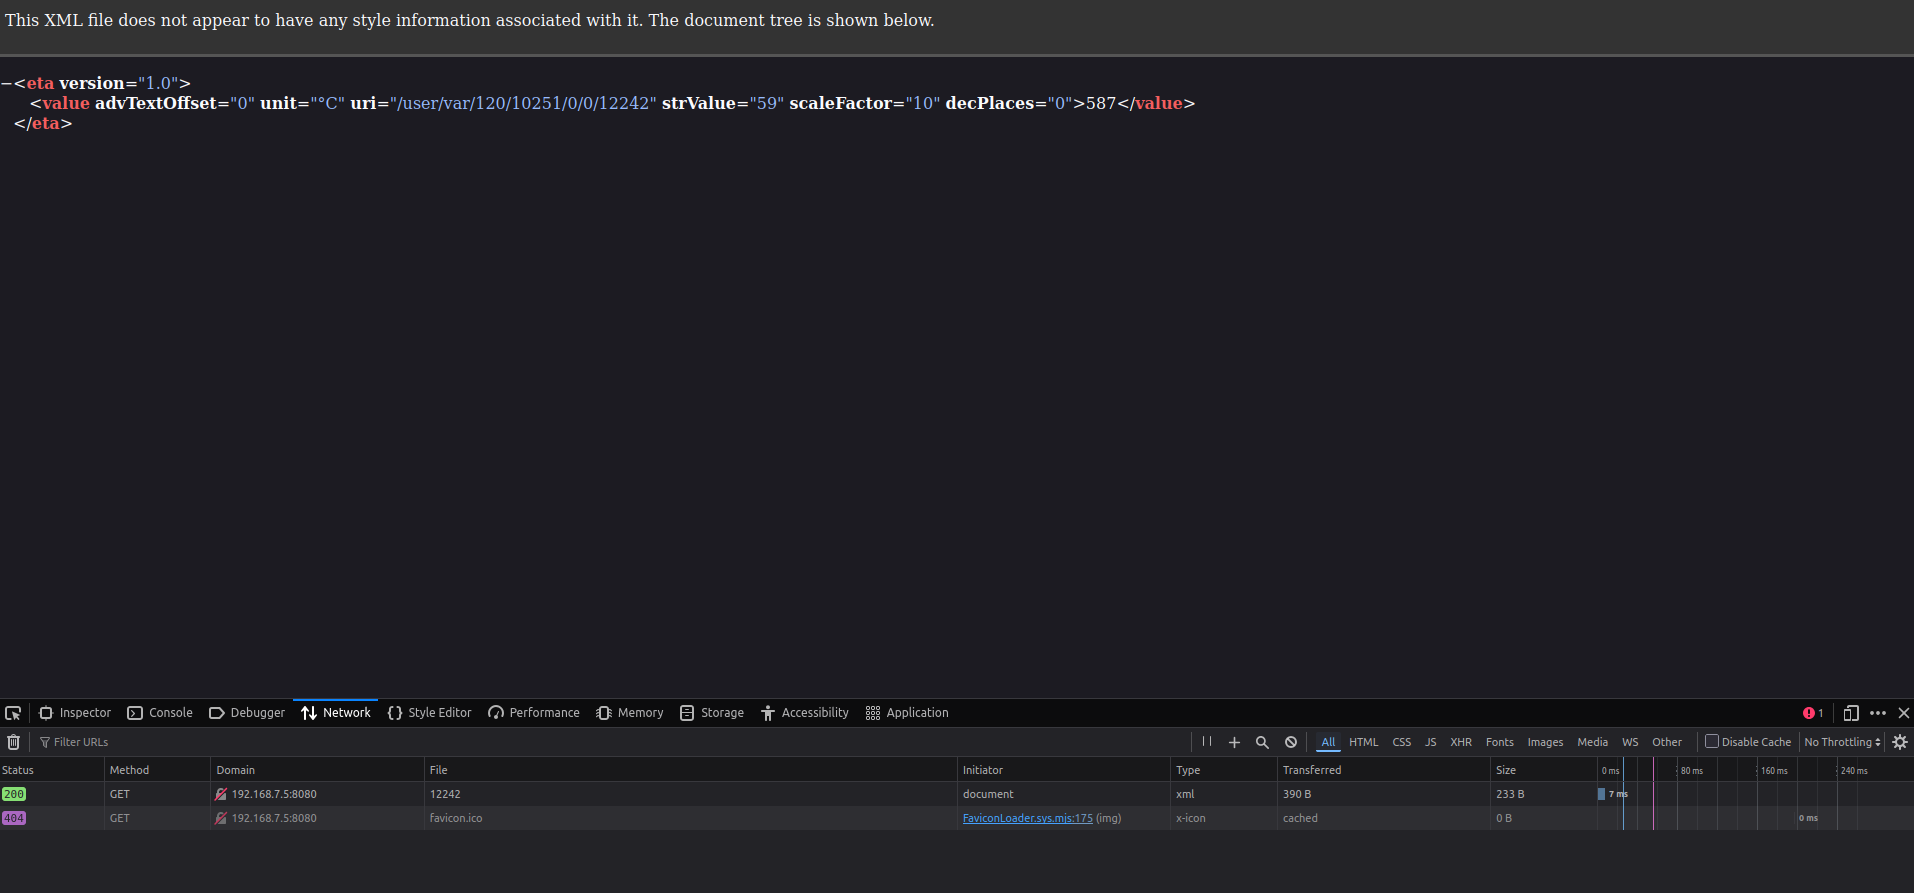1914x893 pixels.
Task: Open network settings gear icon
Action: pyautogui.click(x=1900, y=742)
